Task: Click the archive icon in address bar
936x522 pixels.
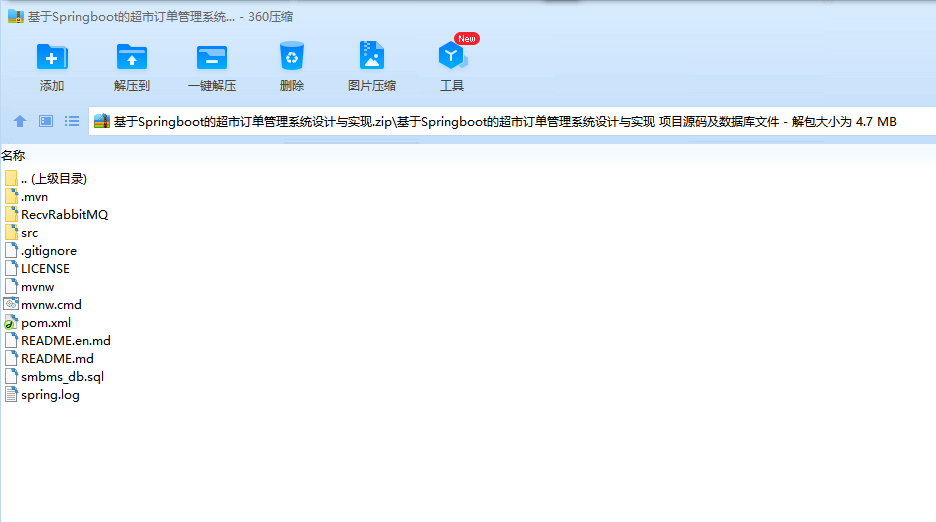Action: (x=102, y=121)
